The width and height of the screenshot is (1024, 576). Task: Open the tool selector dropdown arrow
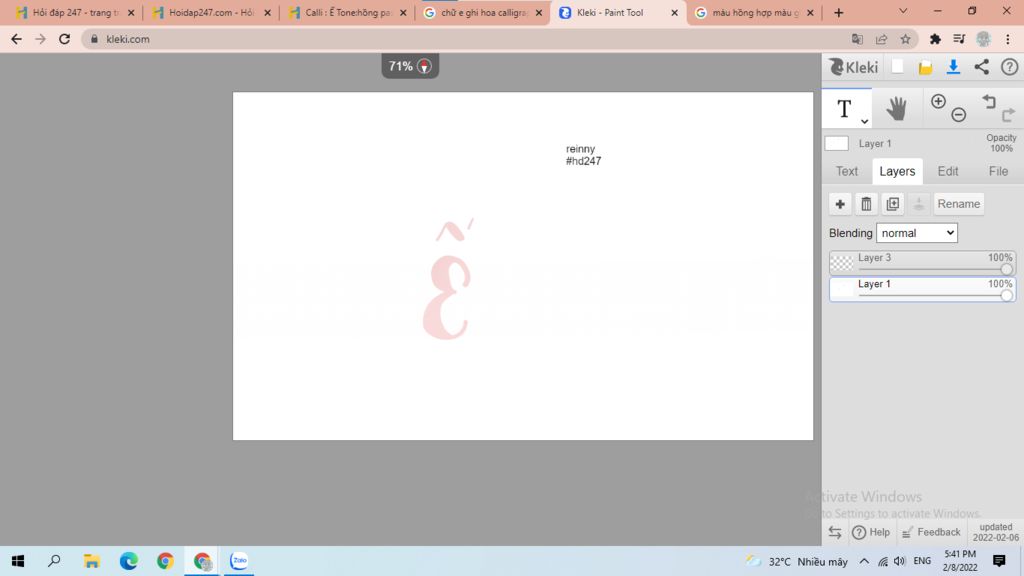pyautogui.click(x=864, y=121)
